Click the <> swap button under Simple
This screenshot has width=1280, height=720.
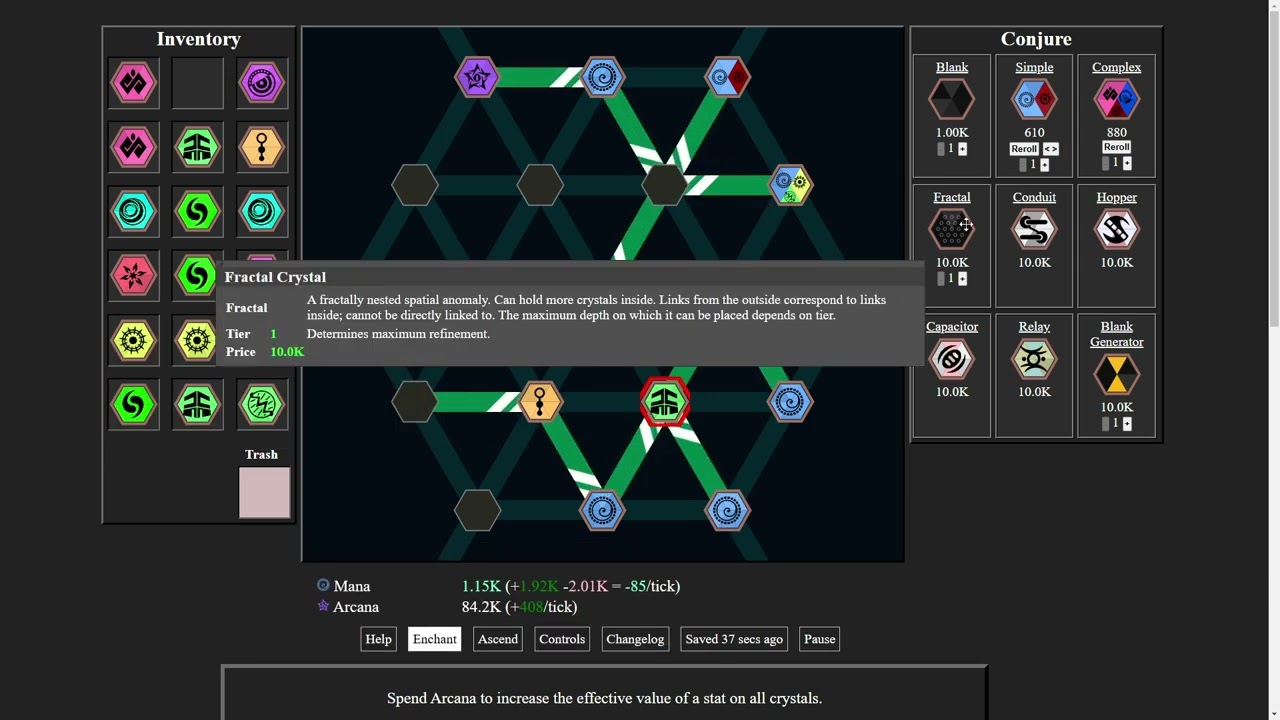[x=1051, y=149]
